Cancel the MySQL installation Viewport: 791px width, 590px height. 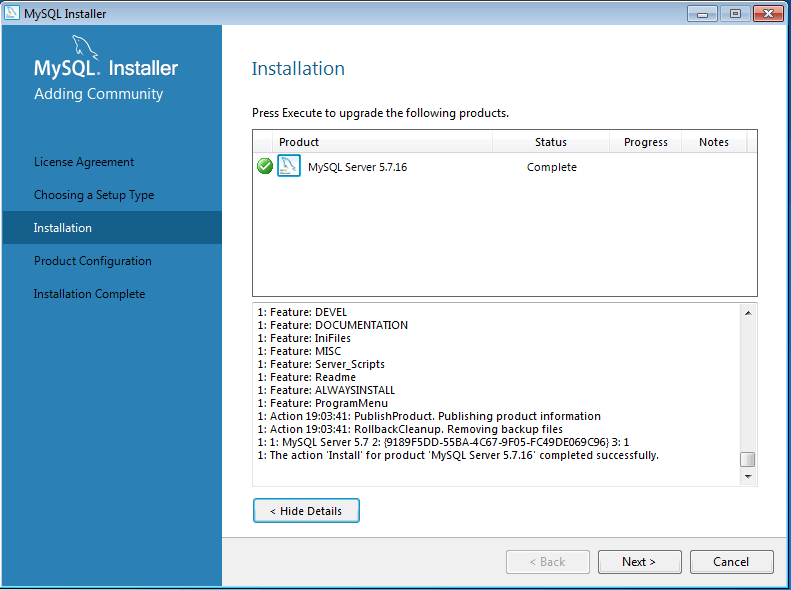731,562
